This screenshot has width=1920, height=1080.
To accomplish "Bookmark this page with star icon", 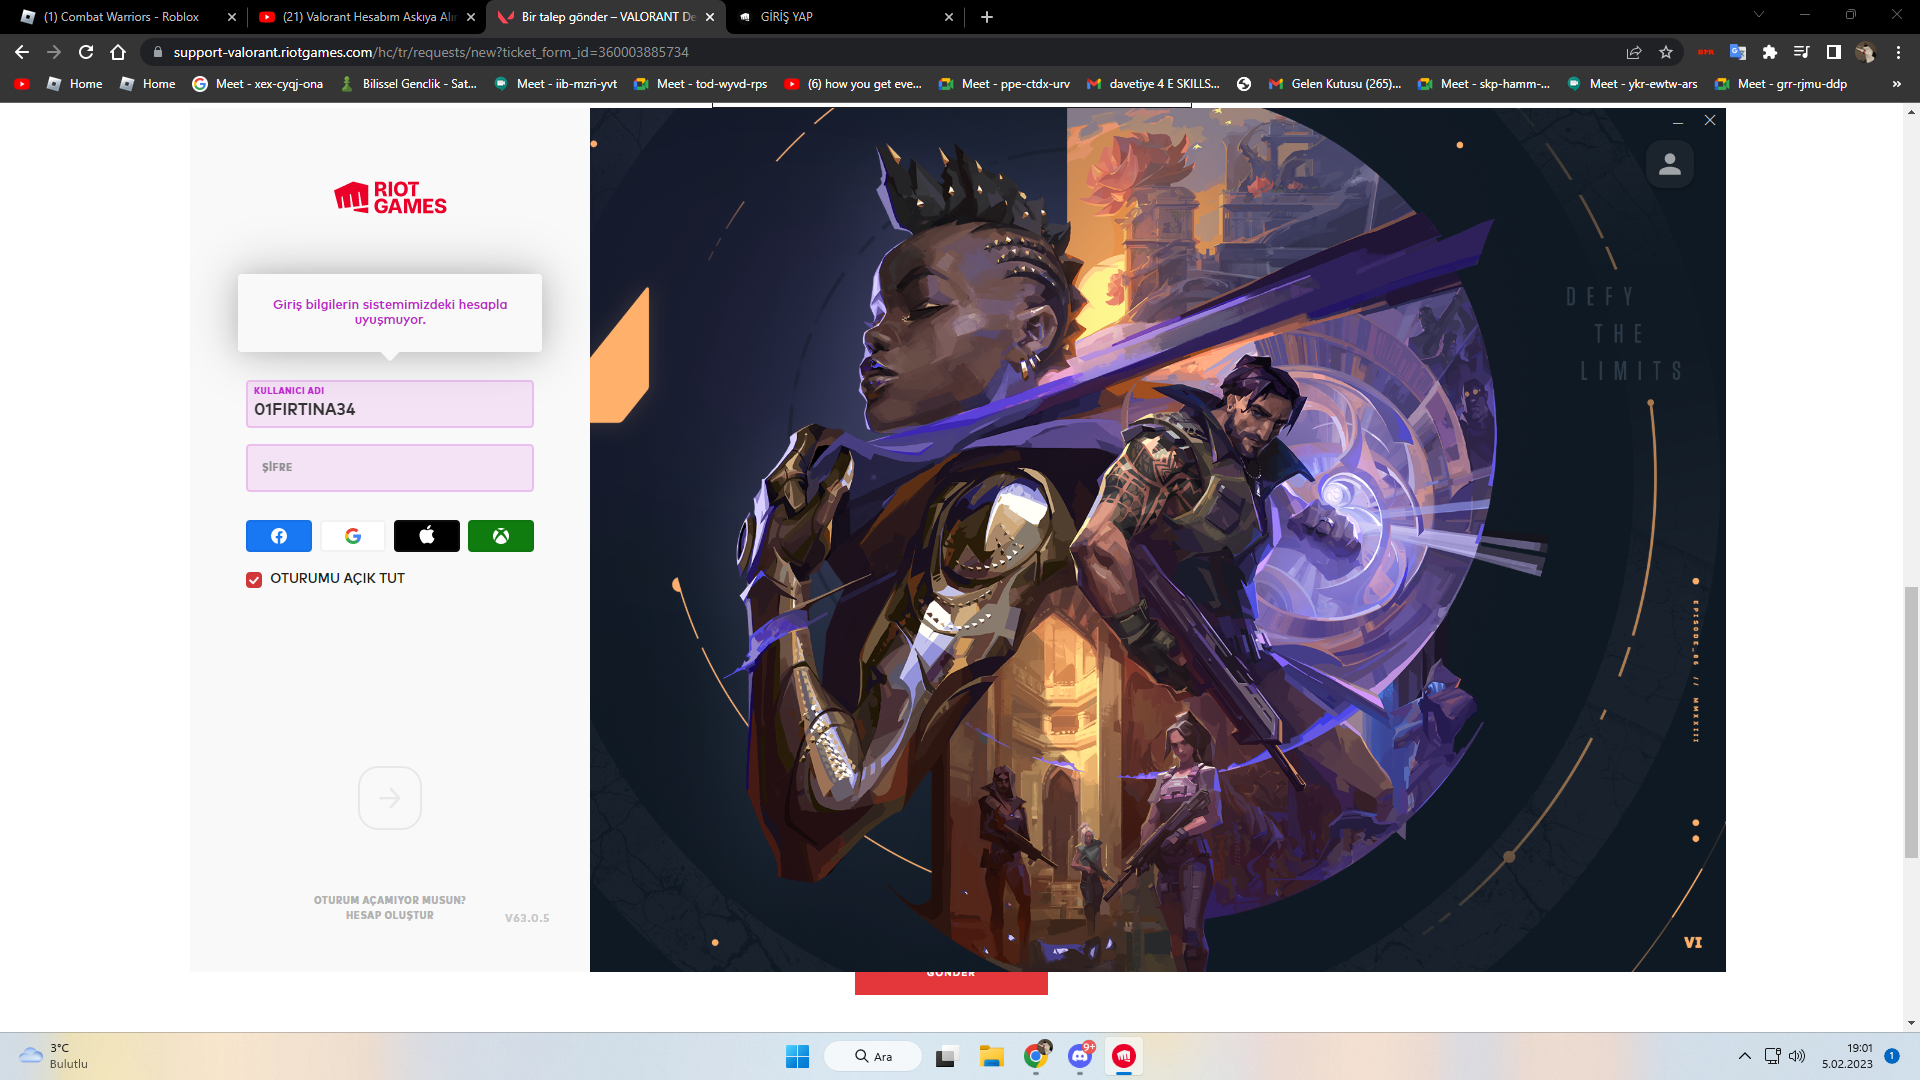I will pyautogui.click(x=1666, y=52).
